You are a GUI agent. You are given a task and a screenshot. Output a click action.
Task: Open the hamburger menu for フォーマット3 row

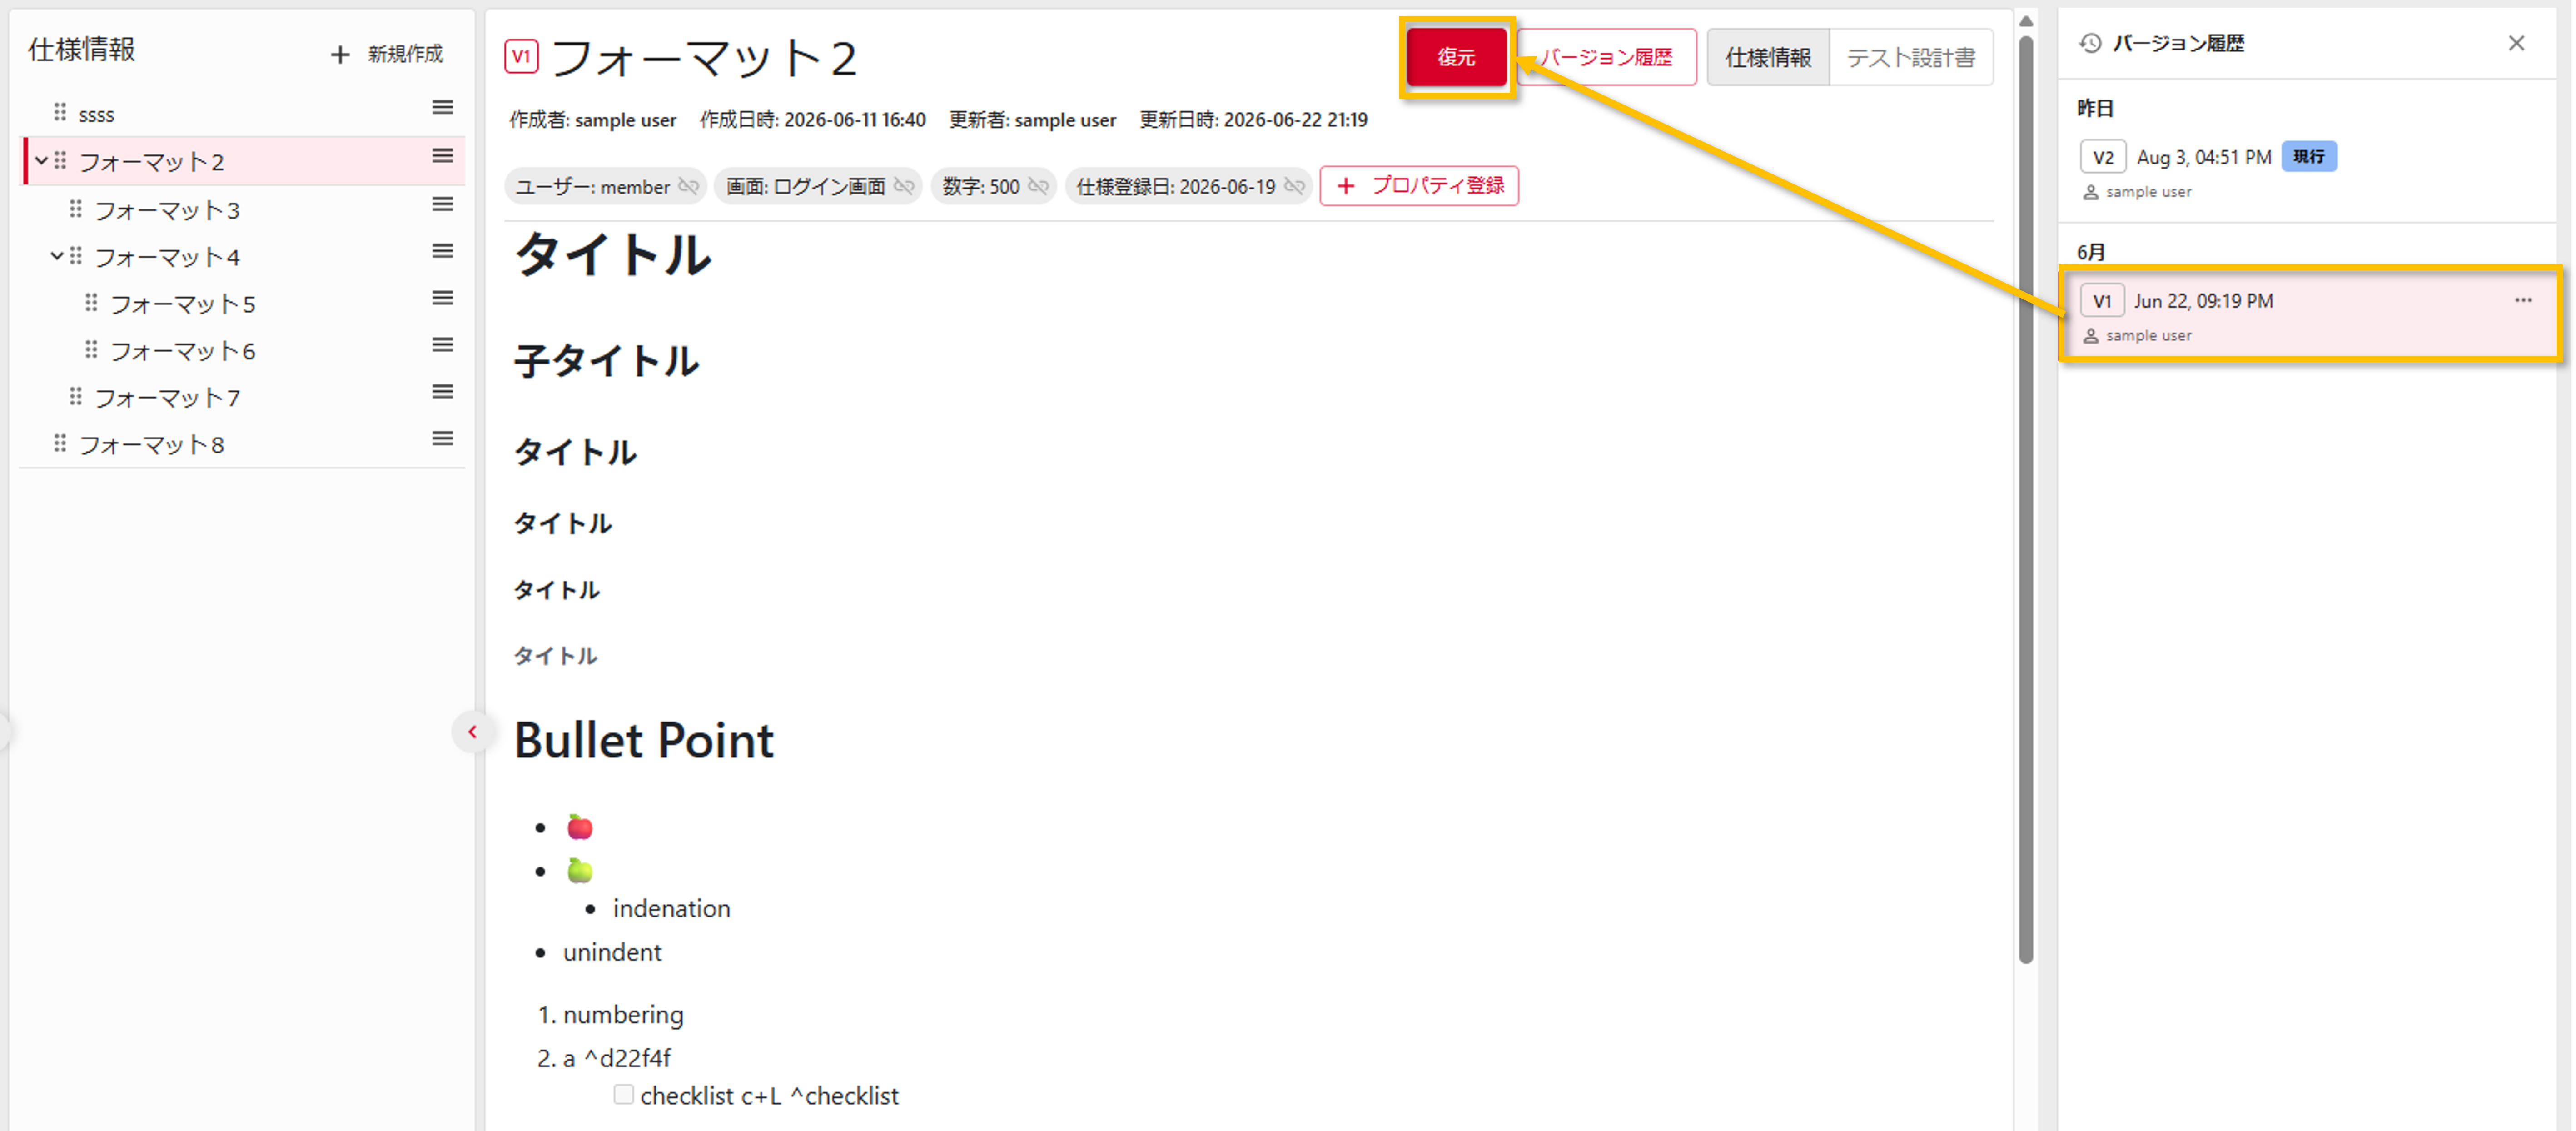(442, 204)
